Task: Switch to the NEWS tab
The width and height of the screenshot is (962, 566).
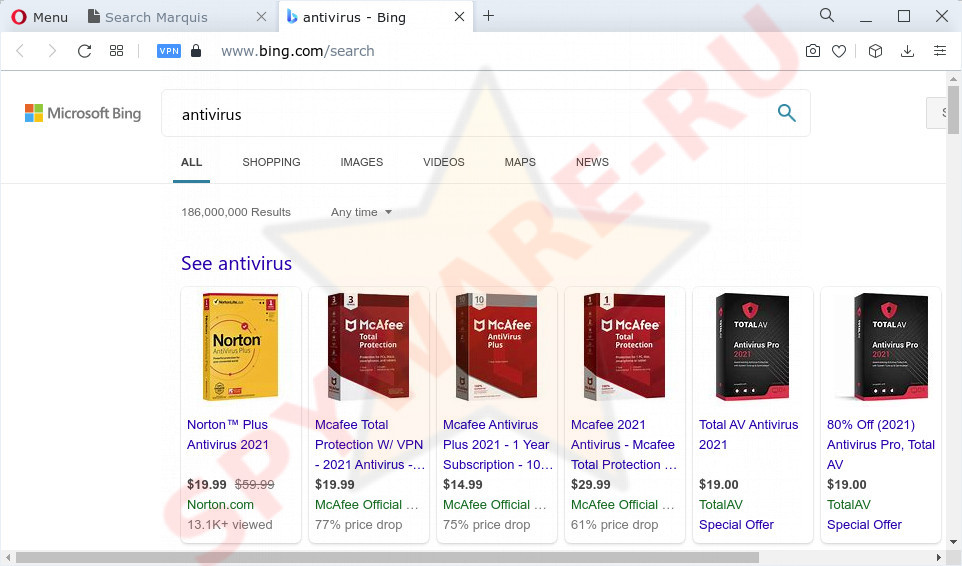Action: [x=592, y=163]
